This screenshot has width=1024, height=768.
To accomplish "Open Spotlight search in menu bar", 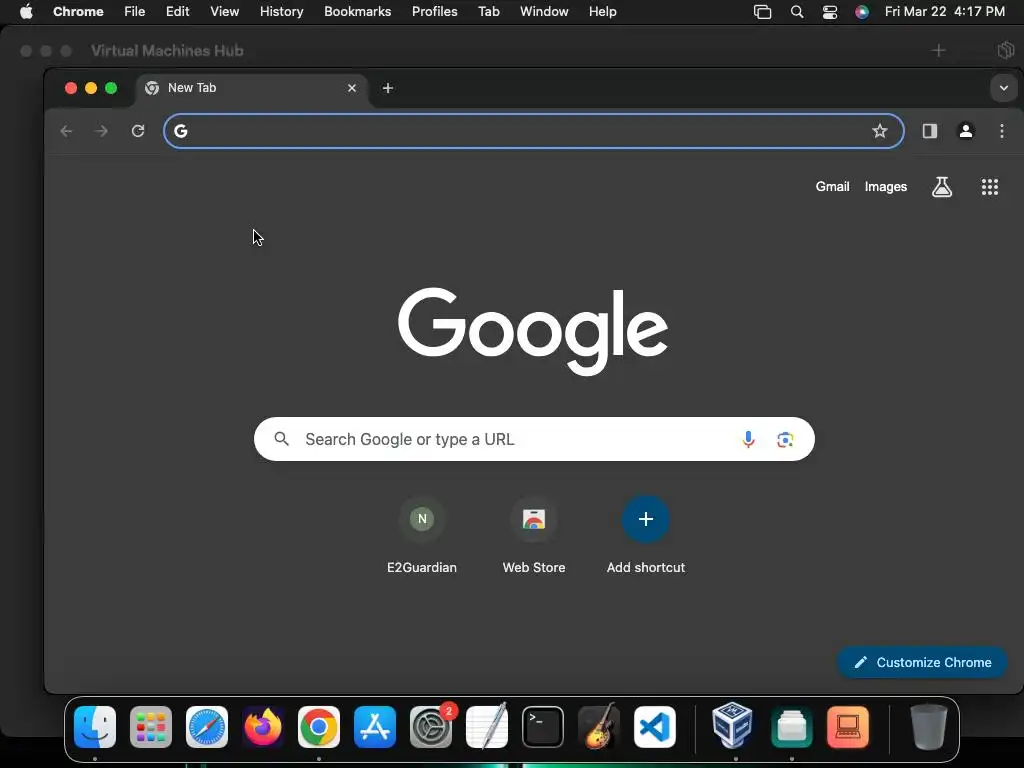I will (x=796, y=12).
